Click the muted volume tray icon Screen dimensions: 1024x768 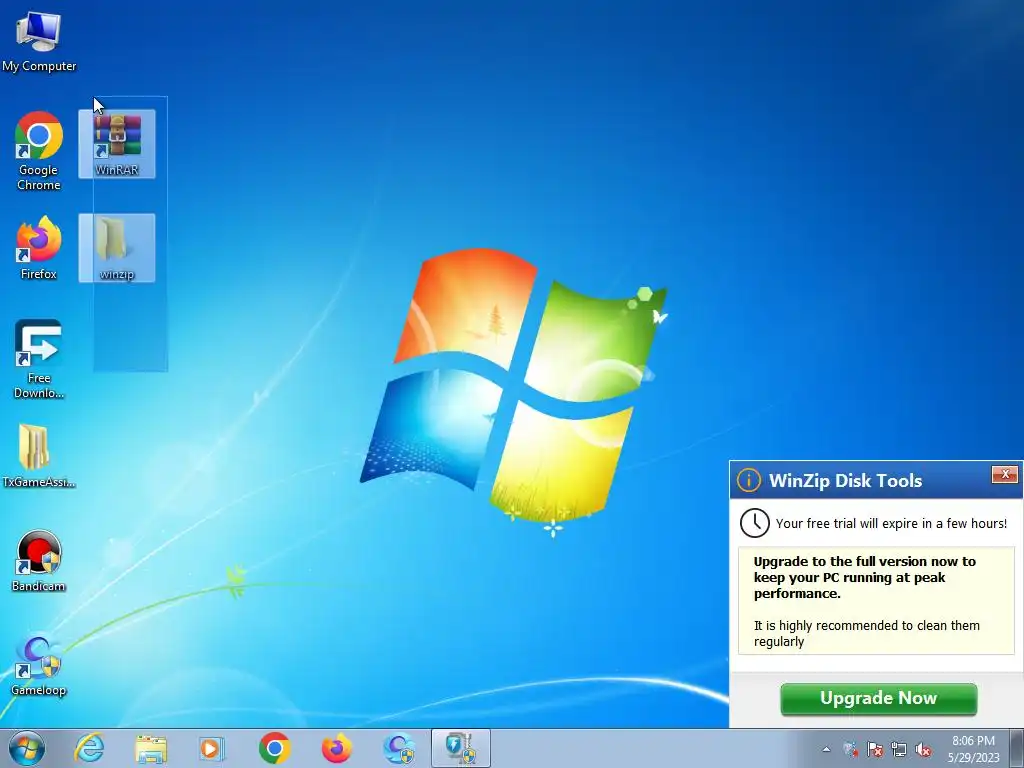pos(923,749)
